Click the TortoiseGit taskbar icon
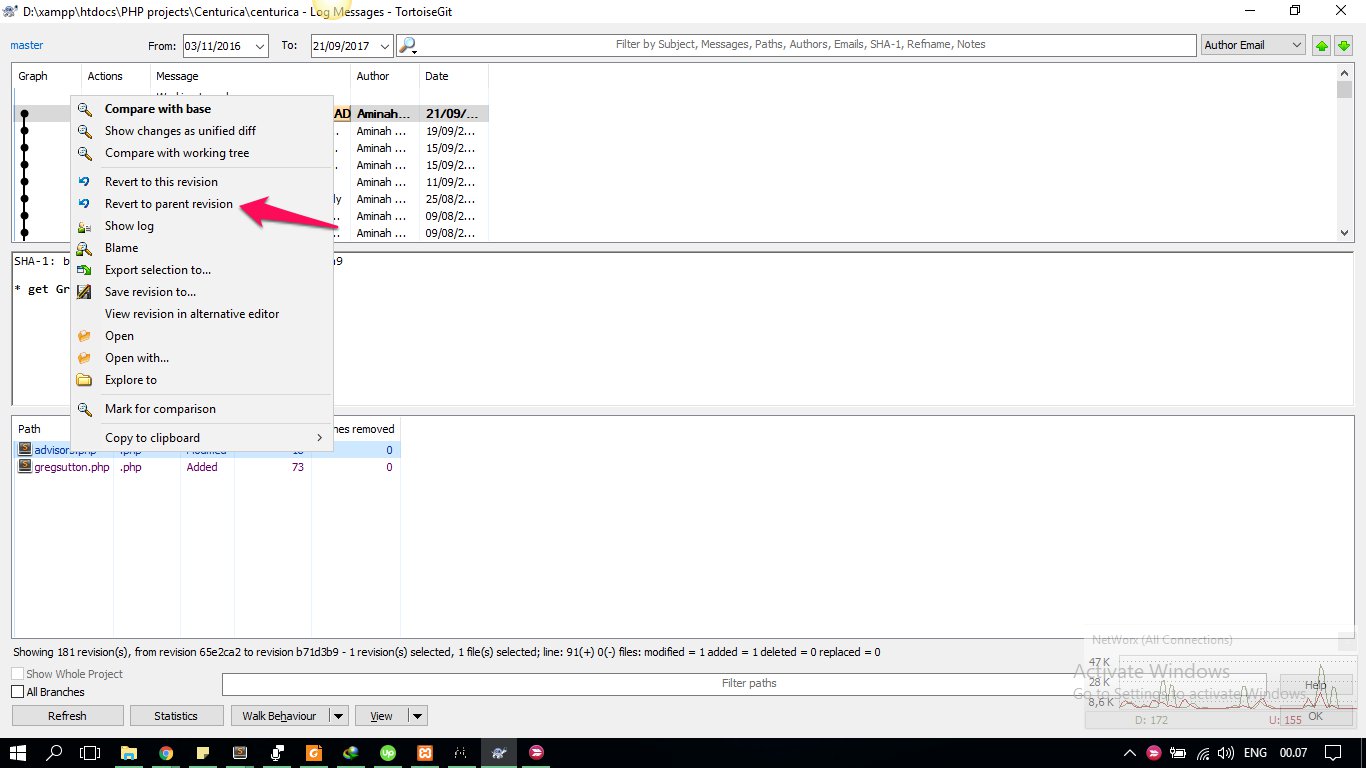 499,752
